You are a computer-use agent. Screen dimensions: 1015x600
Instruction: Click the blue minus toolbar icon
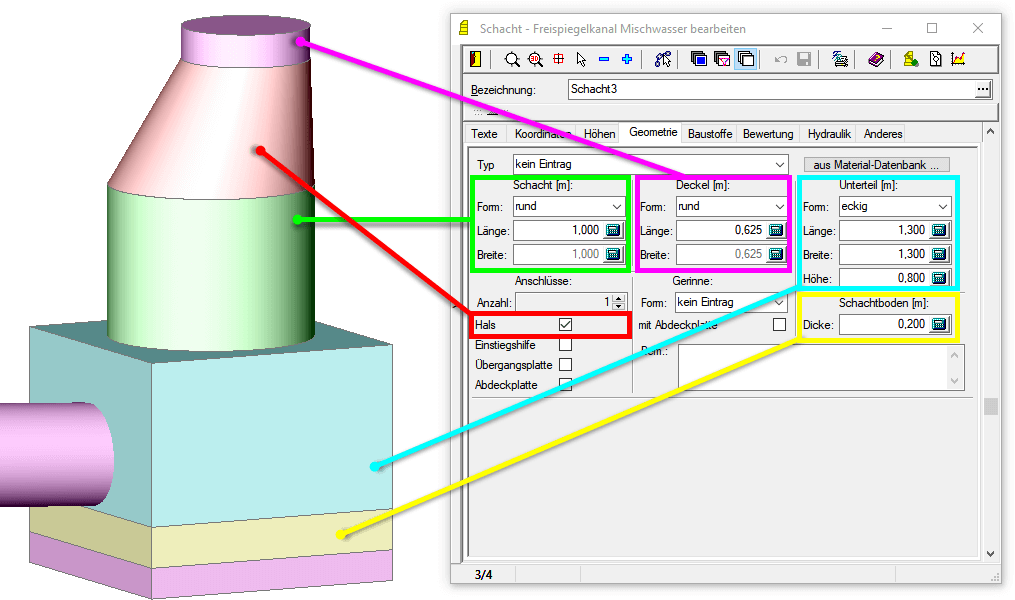(604, 60)
